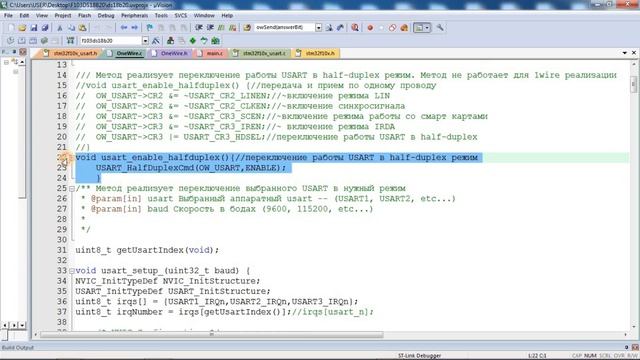Viewport: 640px width, 360px height.
Task: Click the Translate current file icon
Action: (x=10, y=41)
